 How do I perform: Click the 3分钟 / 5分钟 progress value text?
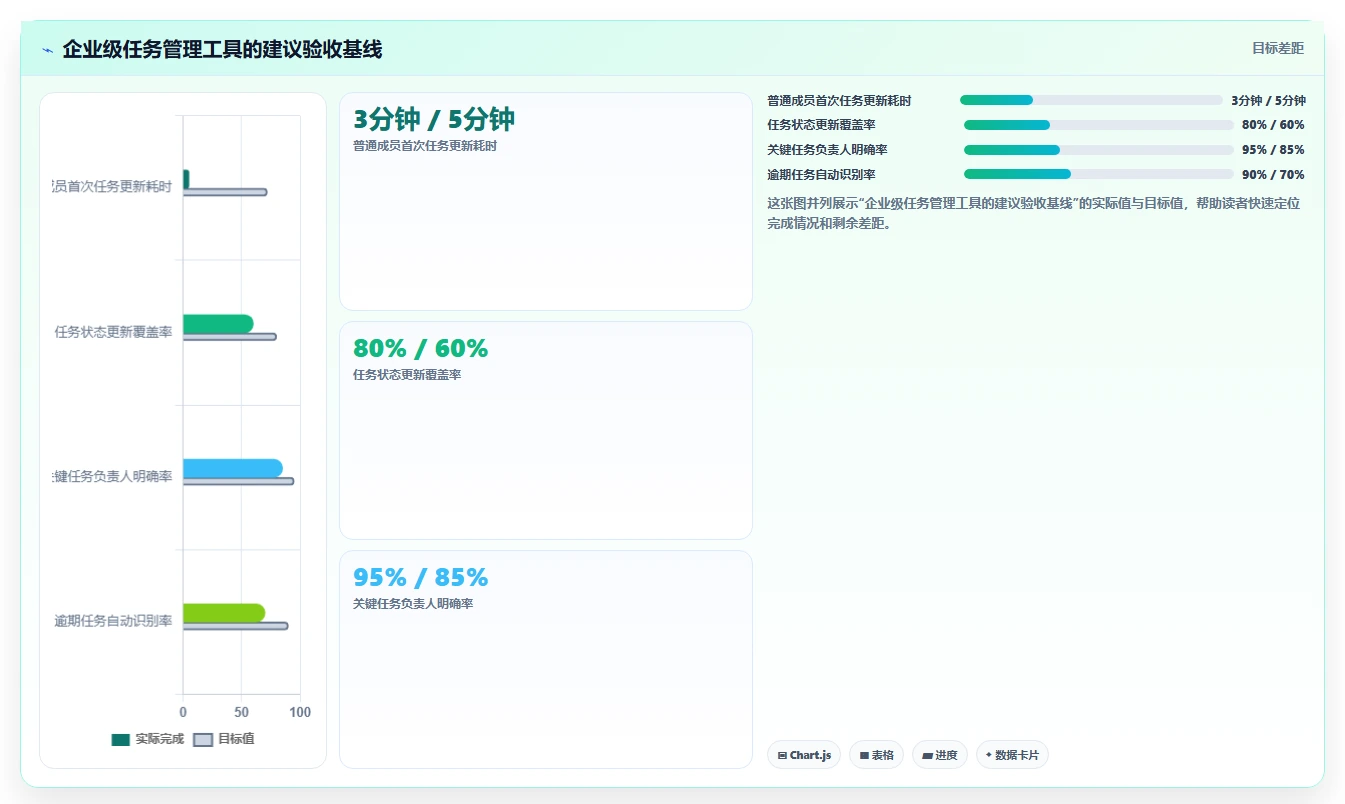click(x=1268, y=101)
